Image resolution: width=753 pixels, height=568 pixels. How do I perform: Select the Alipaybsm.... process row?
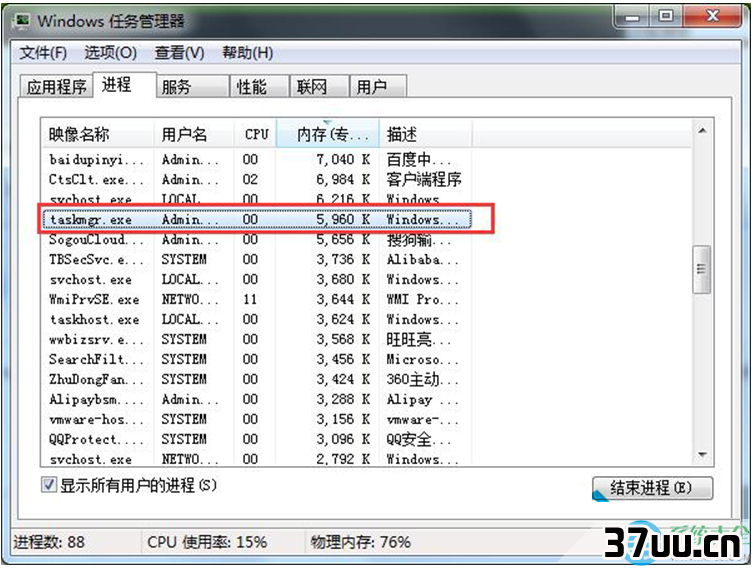tap(257, 400)
